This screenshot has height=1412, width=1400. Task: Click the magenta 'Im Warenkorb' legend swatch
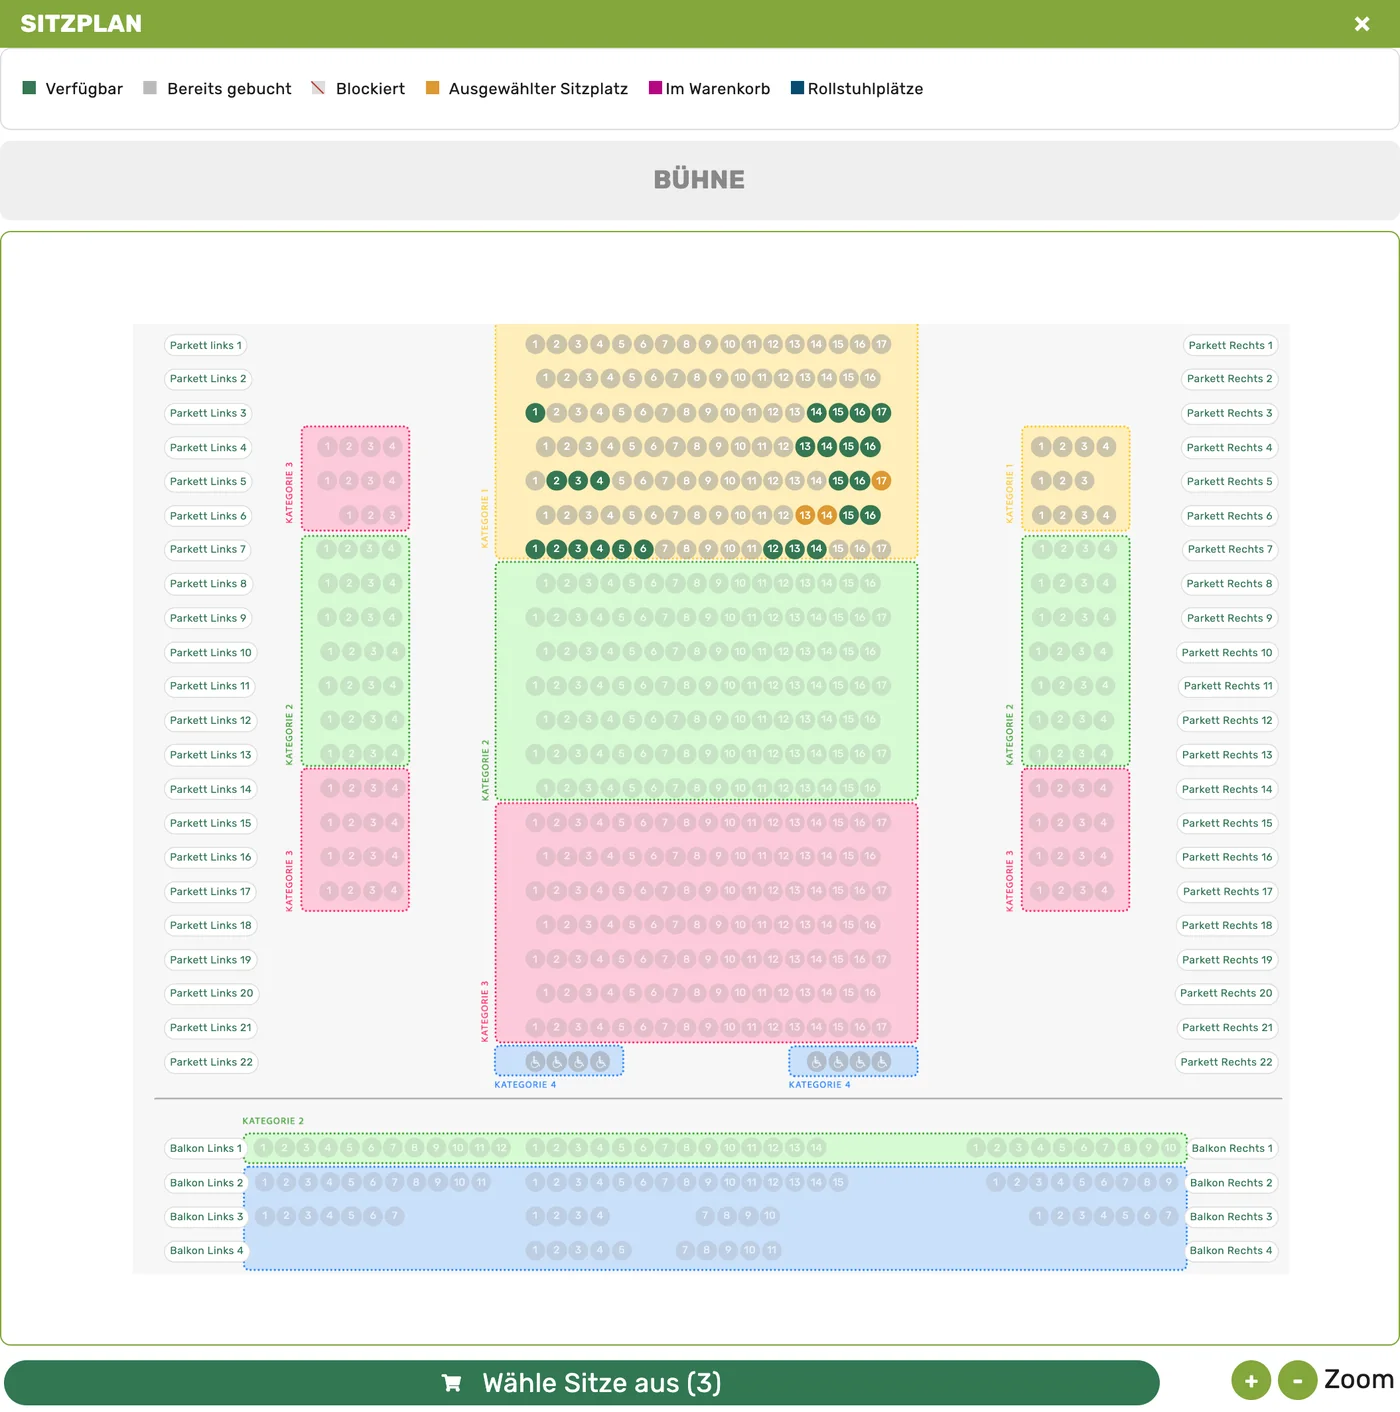[656, 88]
